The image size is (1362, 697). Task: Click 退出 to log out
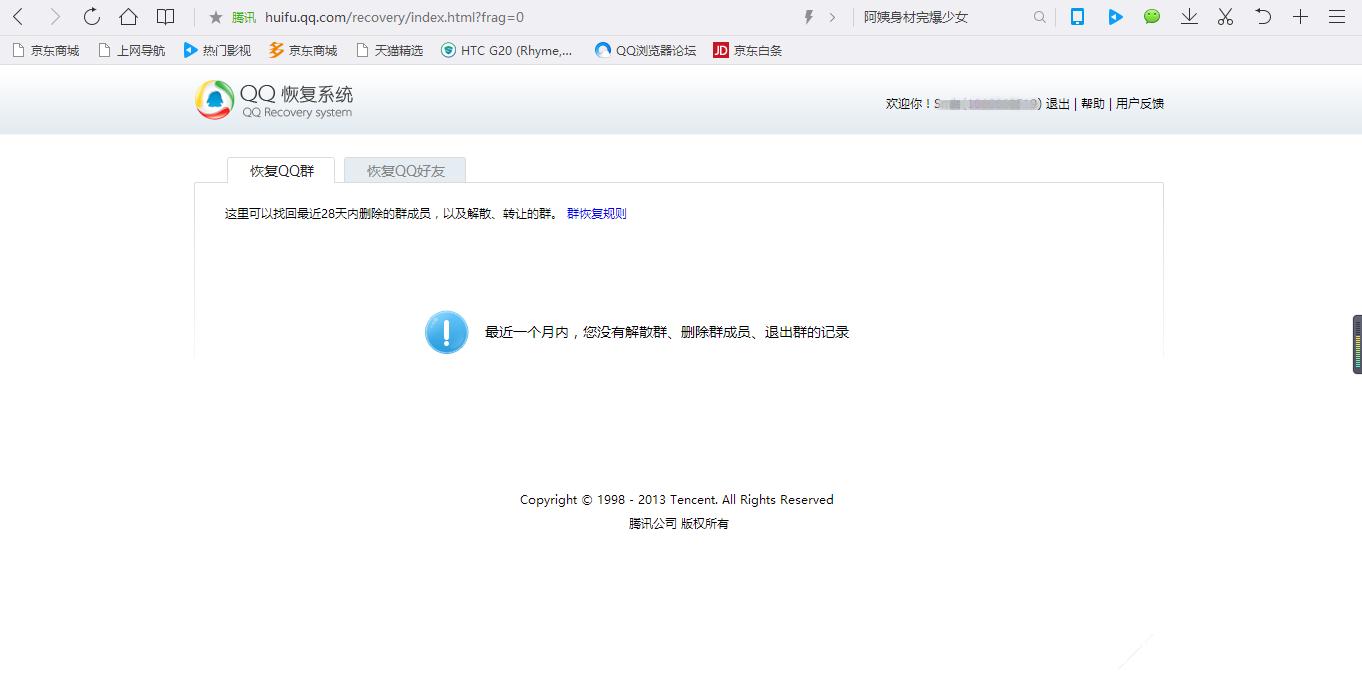pyautogui.click(x=1057, y=103)
